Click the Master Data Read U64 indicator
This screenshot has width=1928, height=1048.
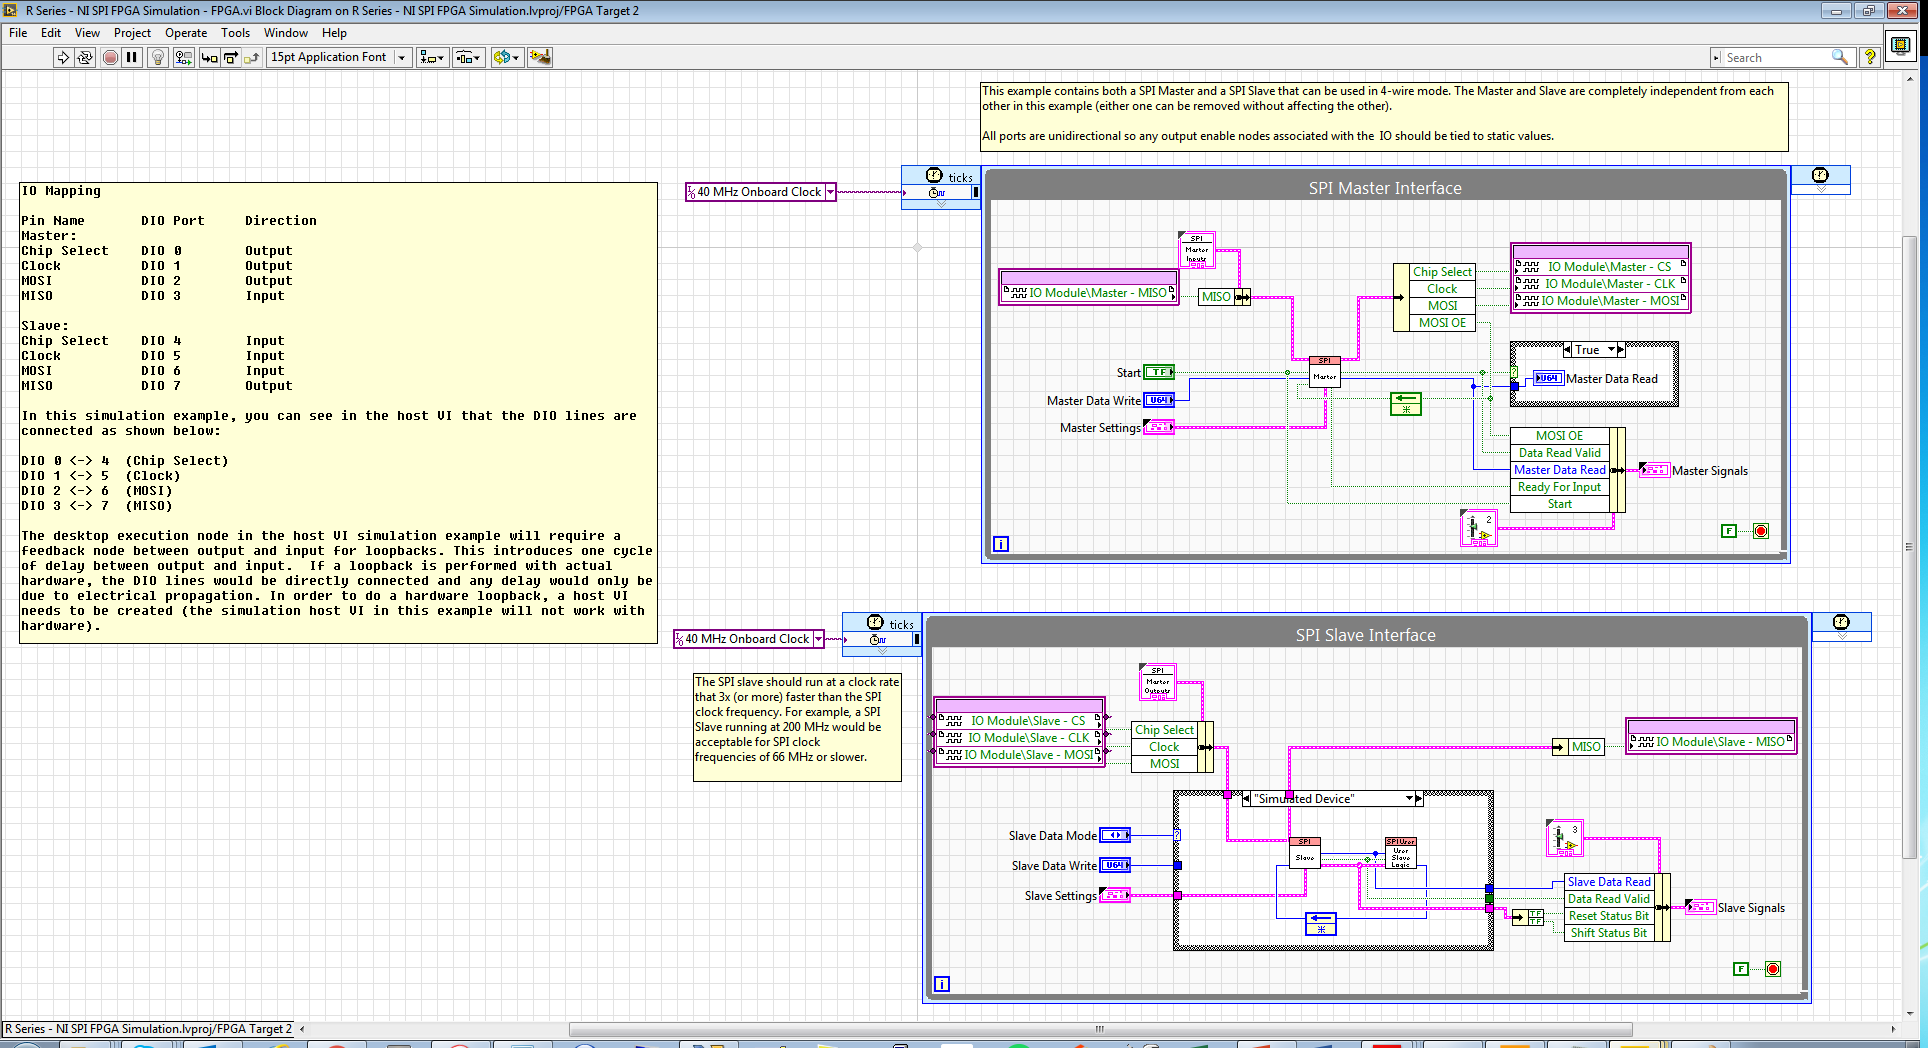coord(1548,378)
